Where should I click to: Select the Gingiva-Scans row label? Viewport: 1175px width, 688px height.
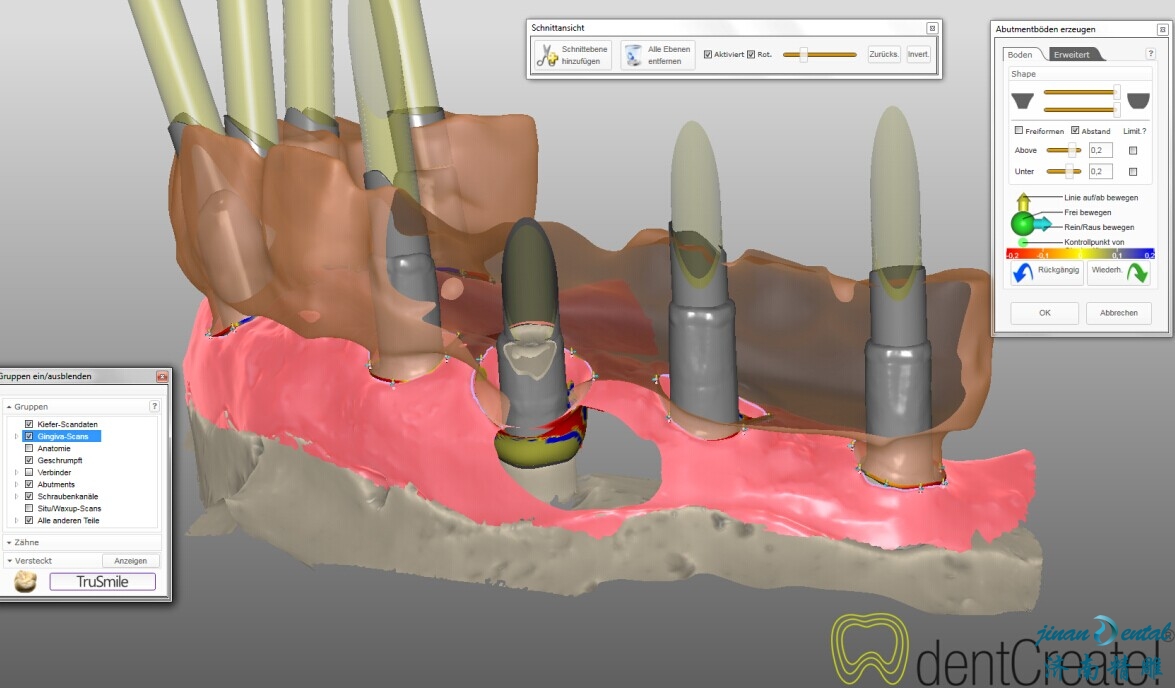(63, 436)
